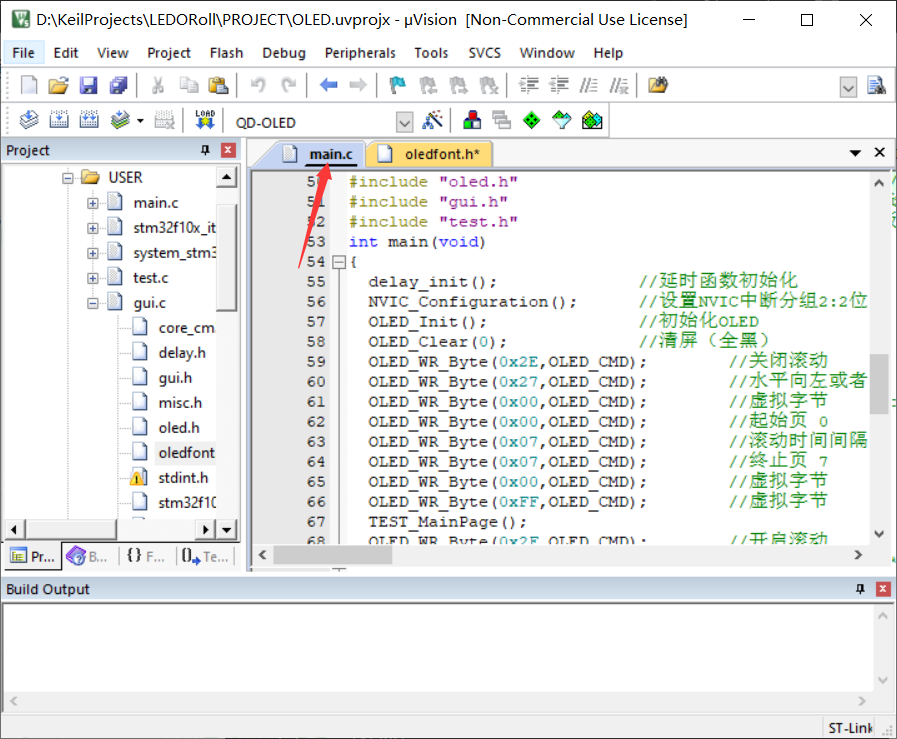Select delay.h in project tree

point(182,353)
